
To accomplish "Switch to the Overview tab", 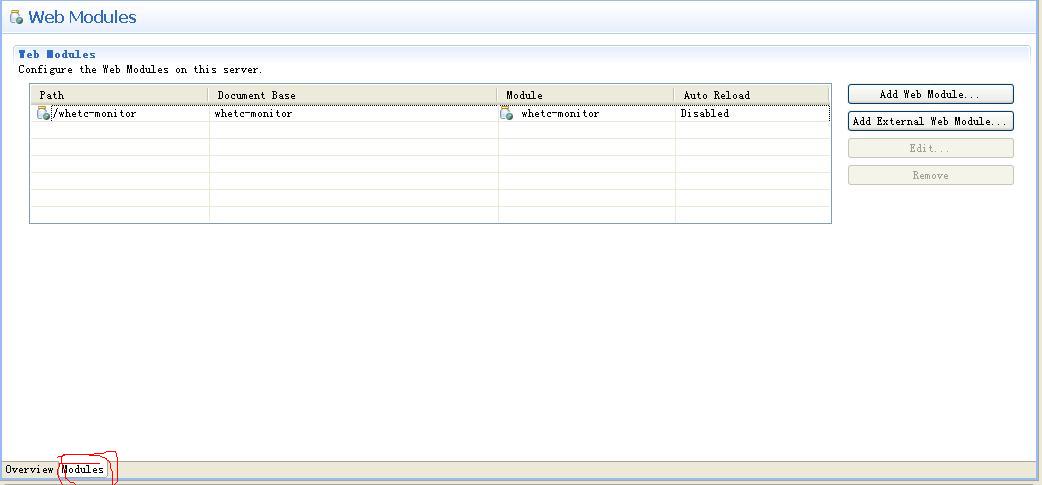I will pos(29,469).
